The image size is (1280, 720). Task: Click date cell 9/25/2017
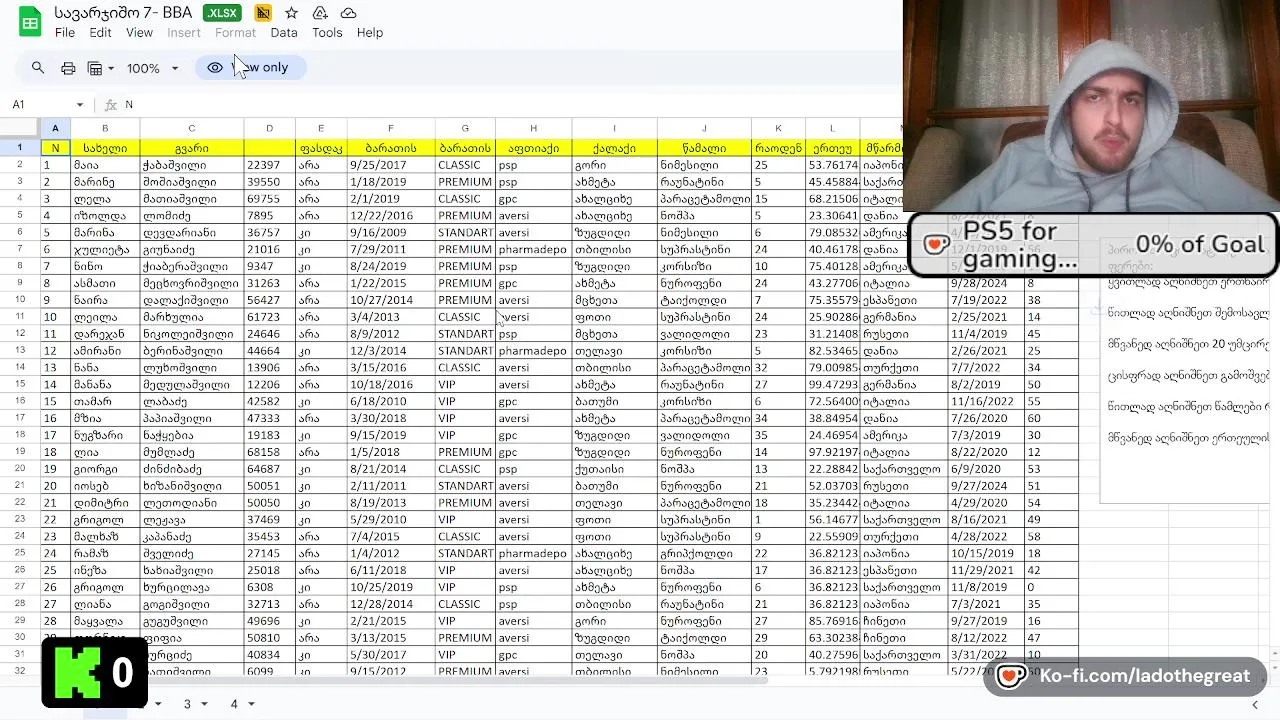coord(391,165)
